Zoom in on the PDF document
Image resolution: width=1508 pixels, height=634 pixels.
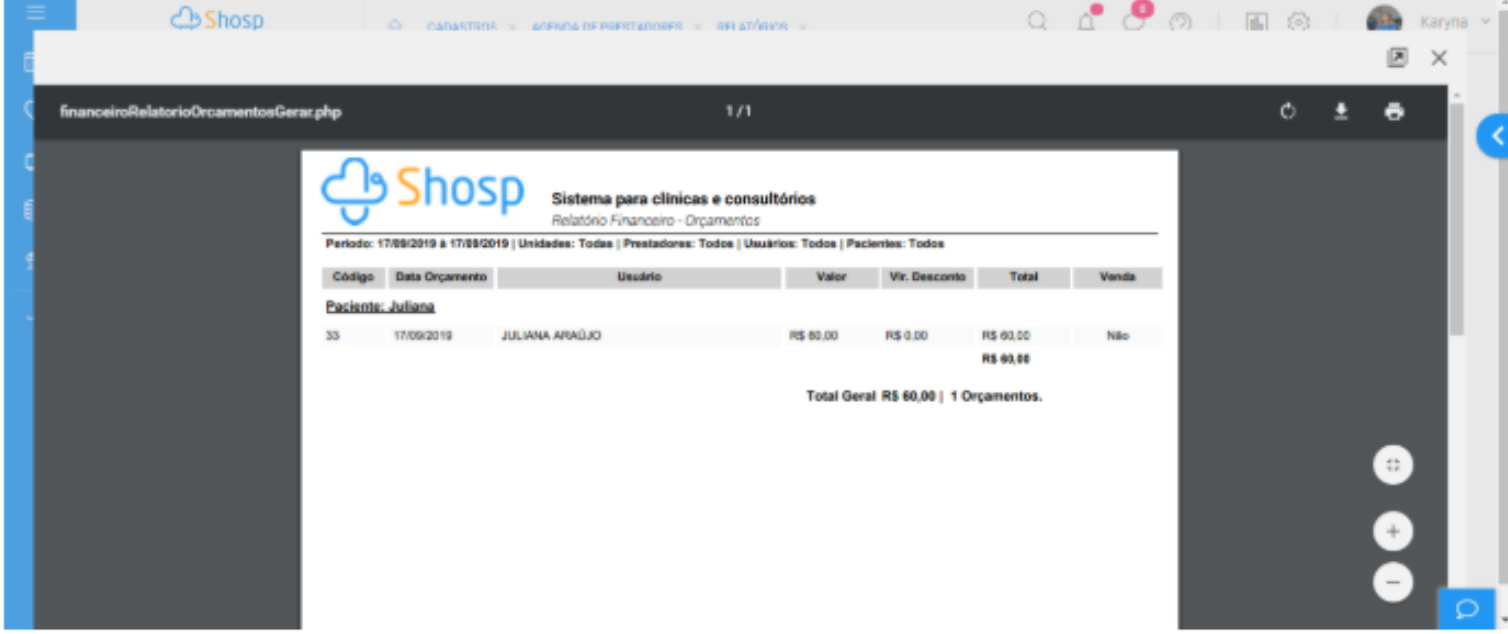[x=1393, y=531]
